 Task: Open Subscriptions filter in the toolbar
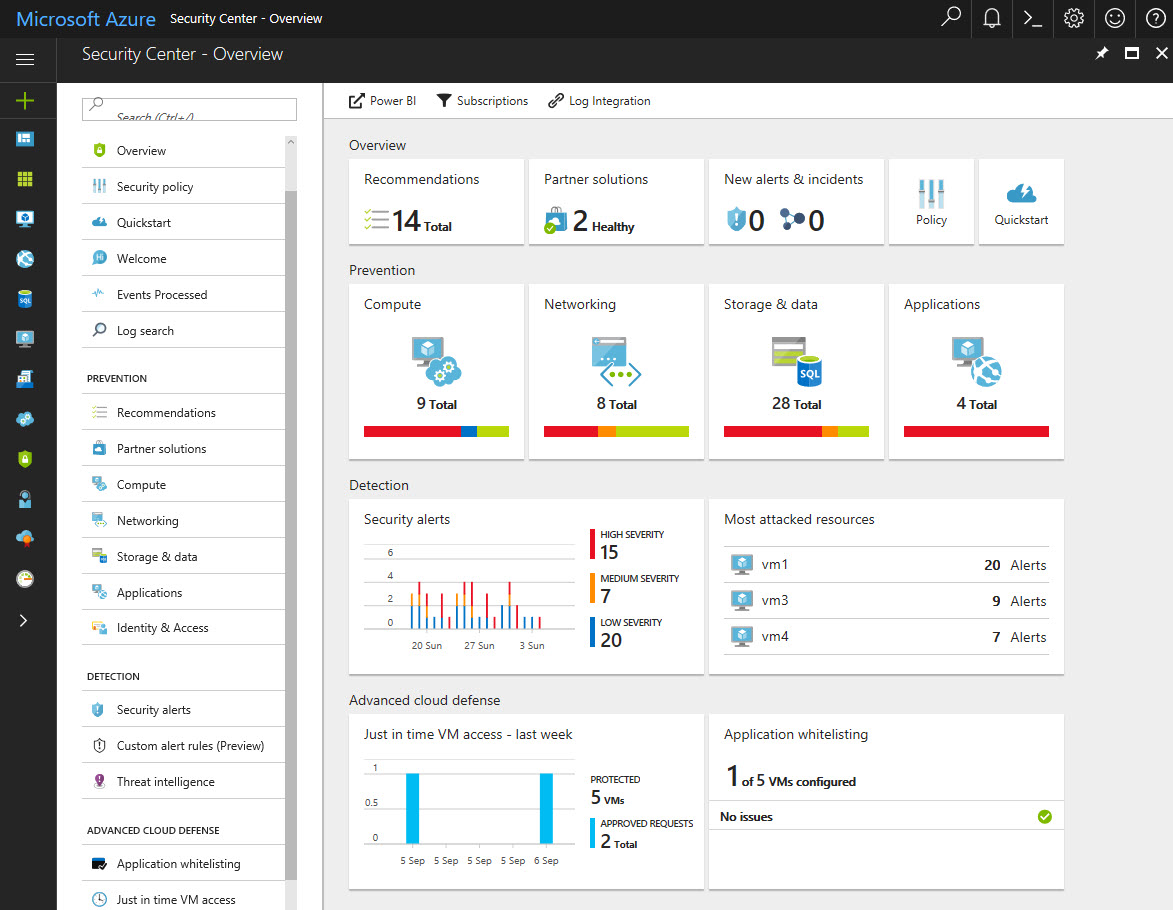click(x=483, y=100)
